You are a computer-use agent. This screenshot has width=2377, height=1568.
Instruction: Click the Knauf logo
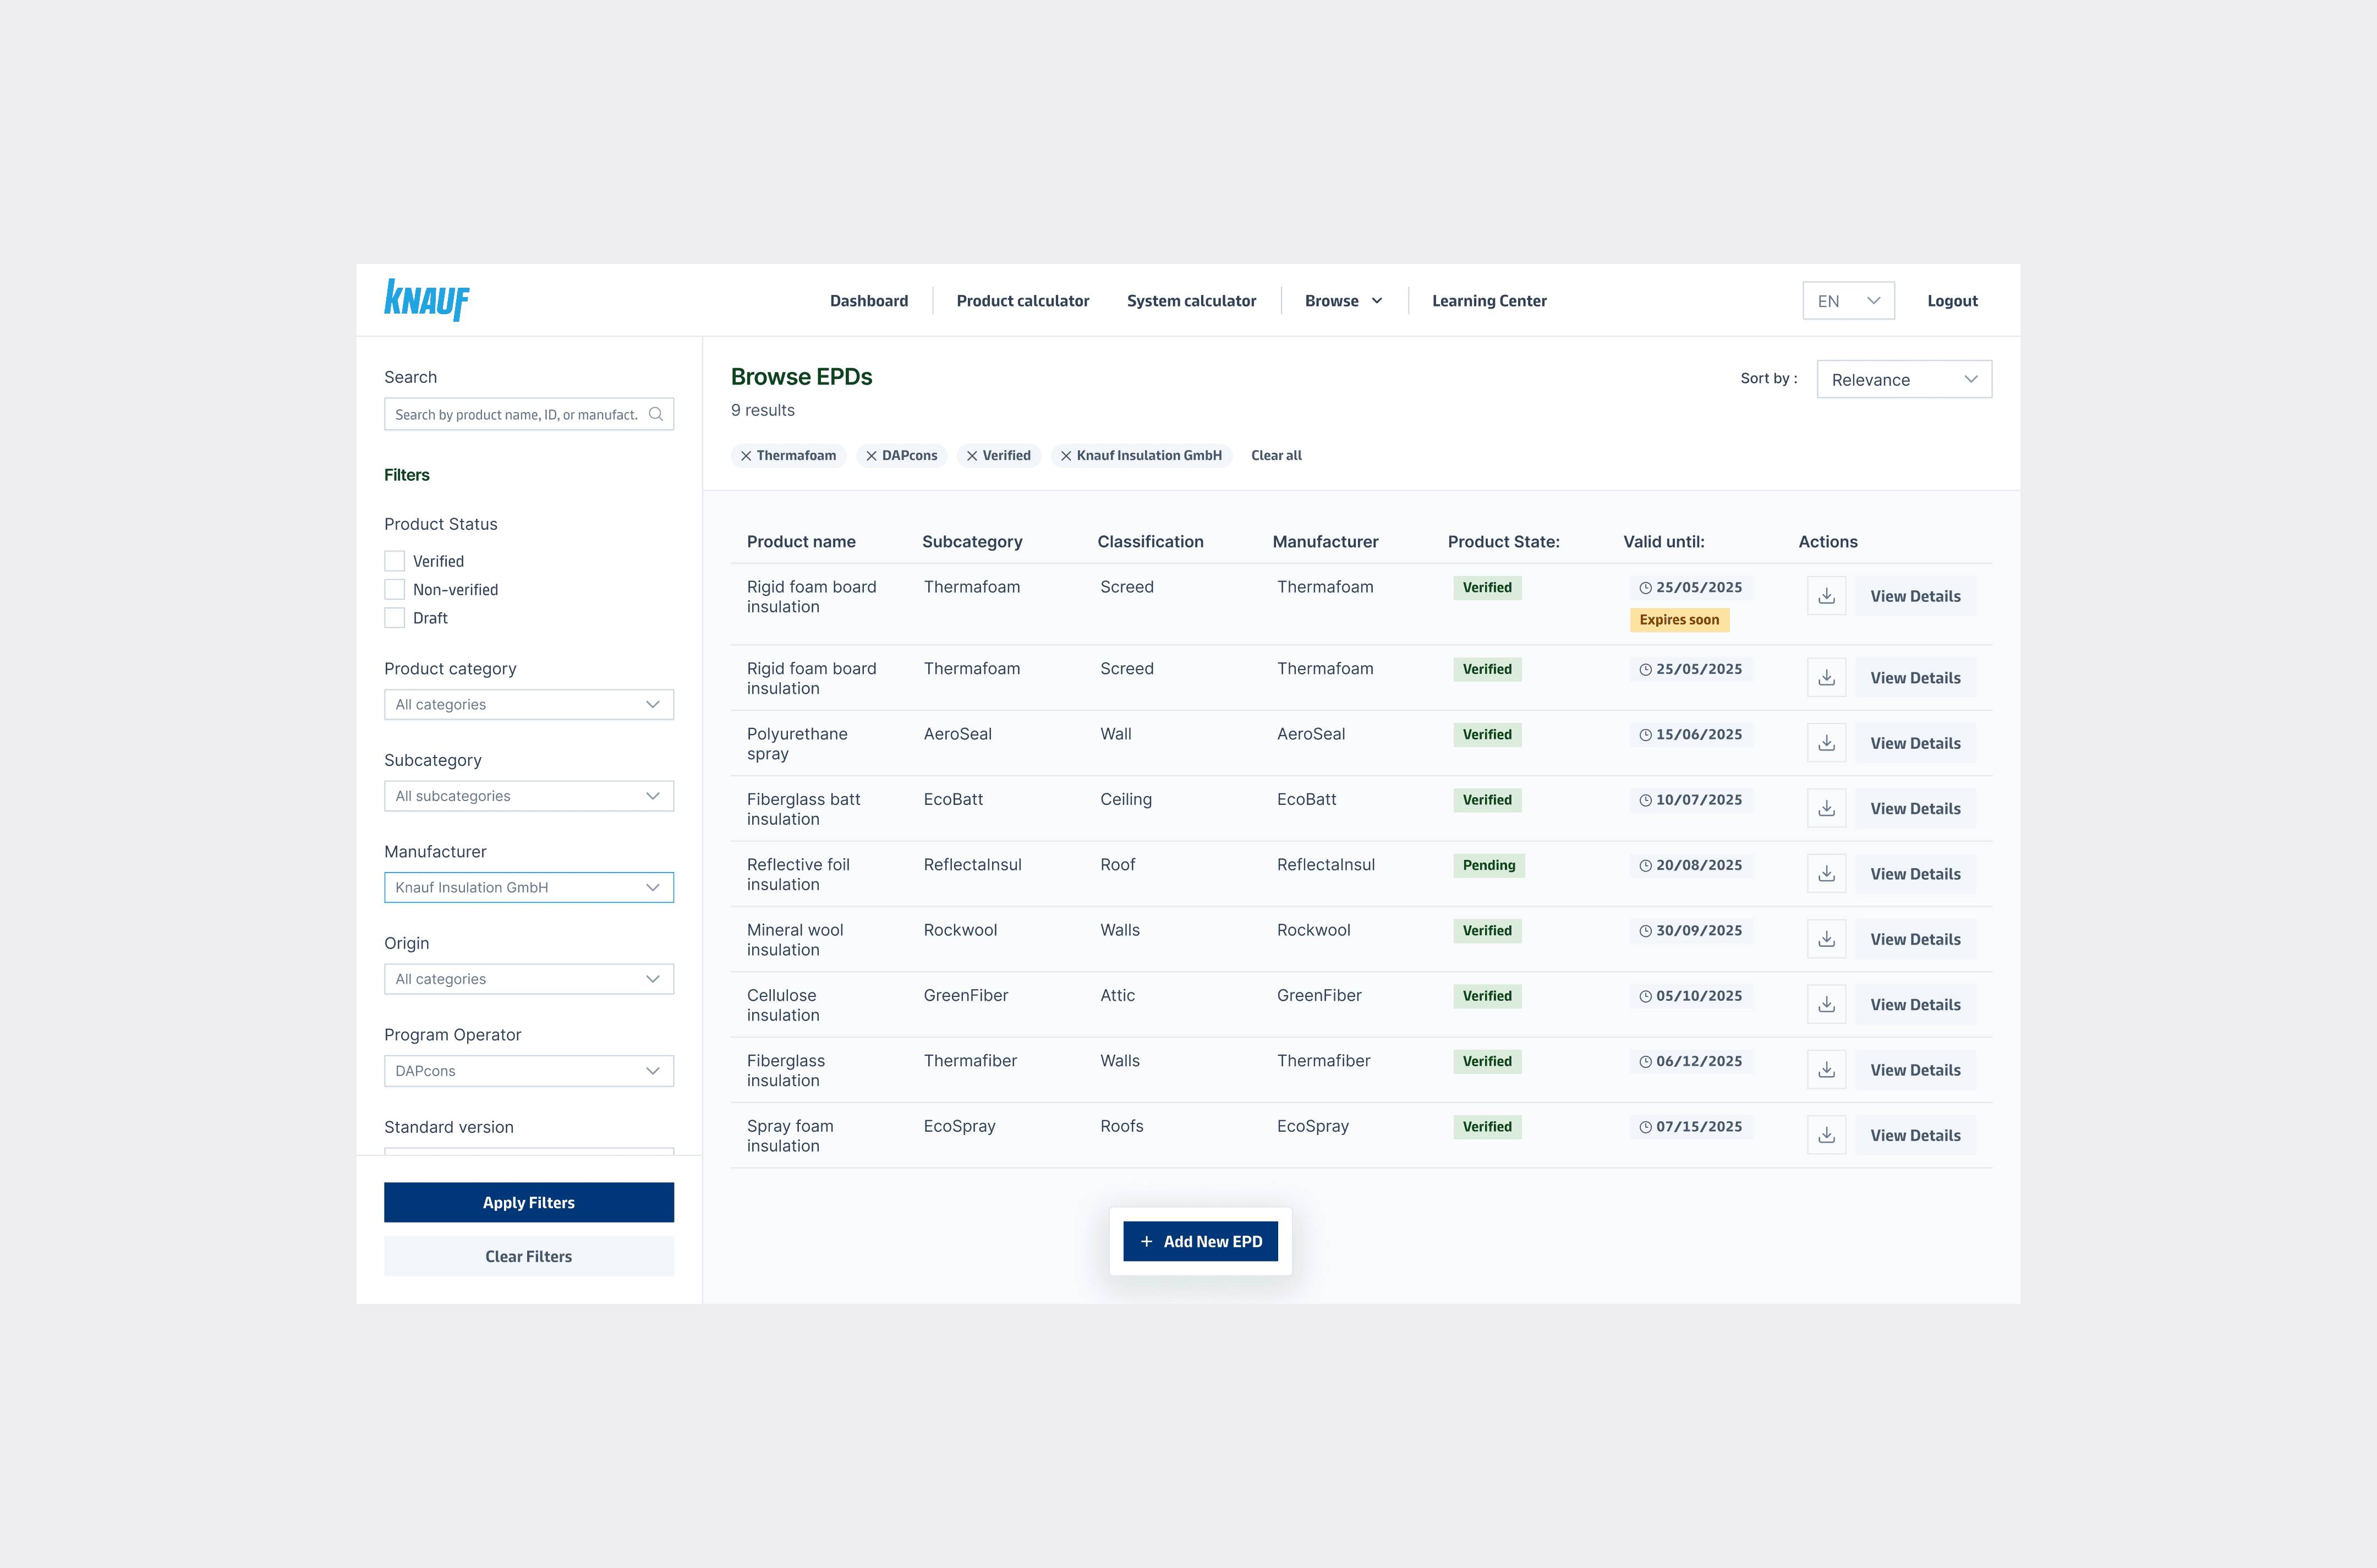[427, 300]
